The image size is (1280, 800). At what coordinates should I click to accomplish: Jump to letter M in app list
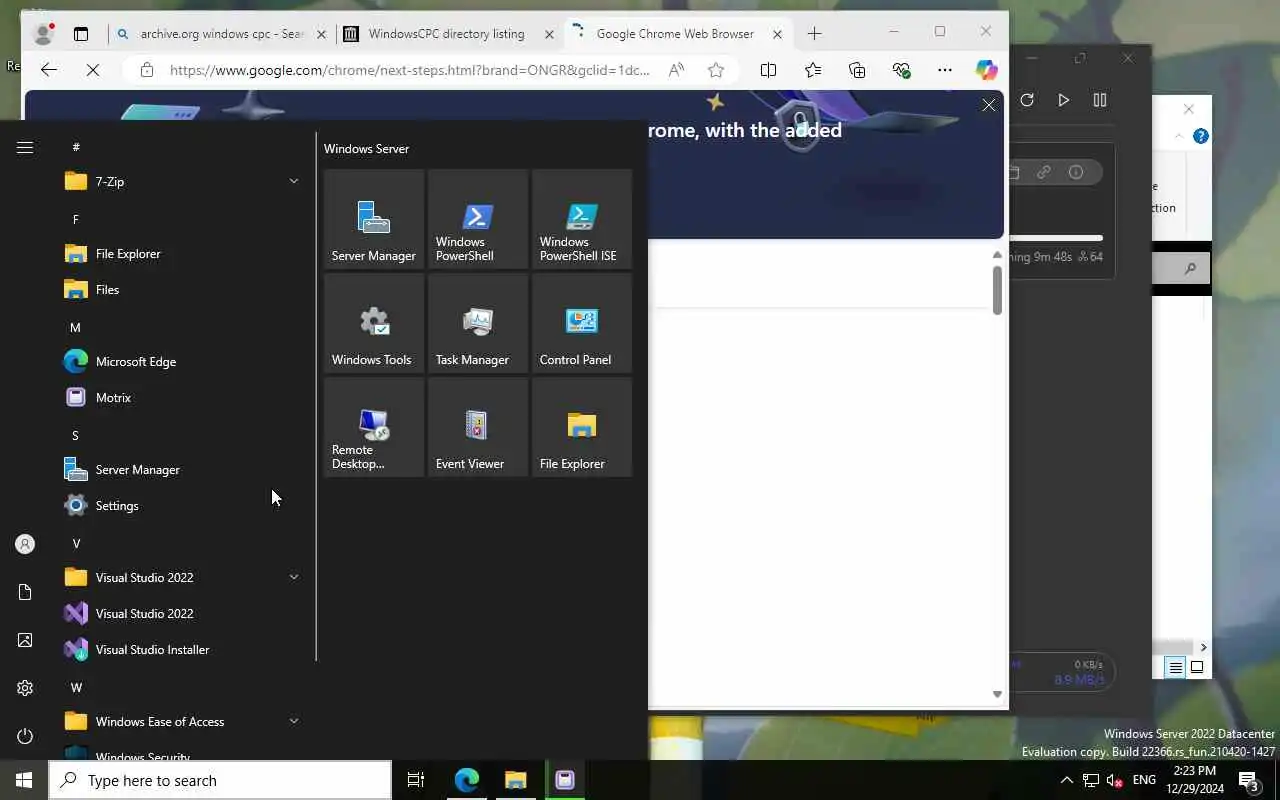tap(75, 327)
